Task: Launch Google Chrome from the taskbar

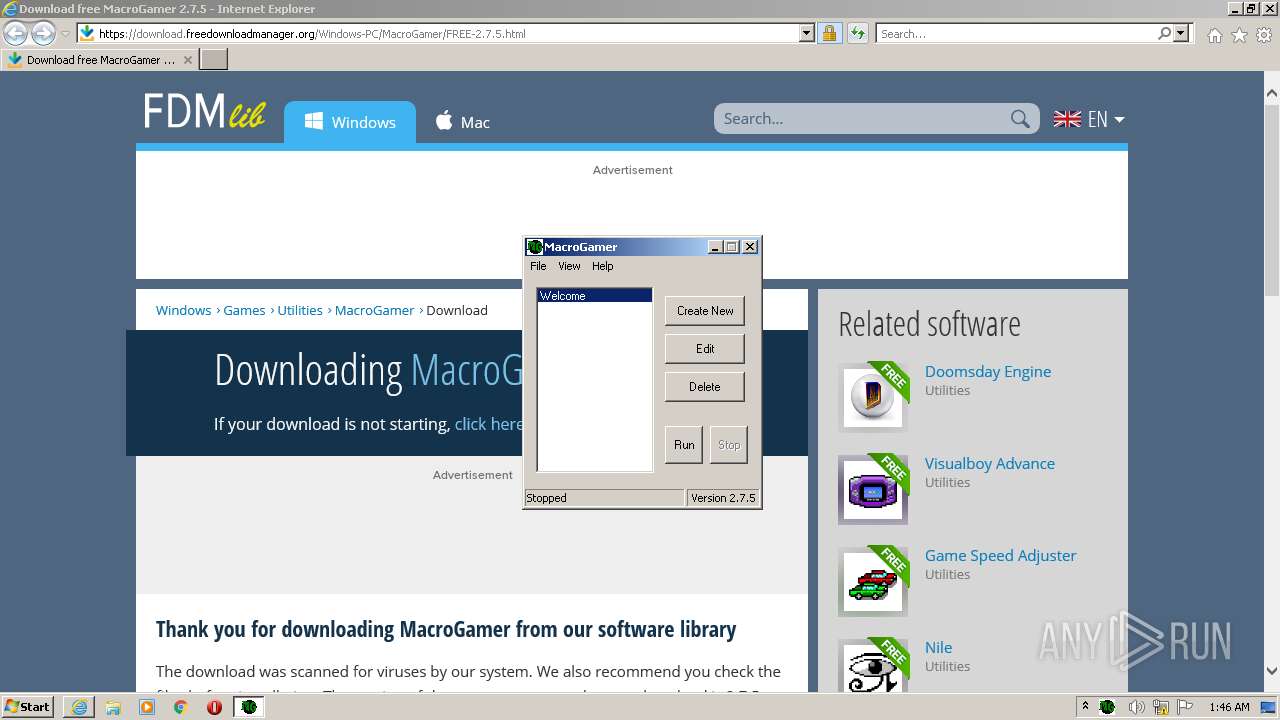Action: click(x=180, y=707)
